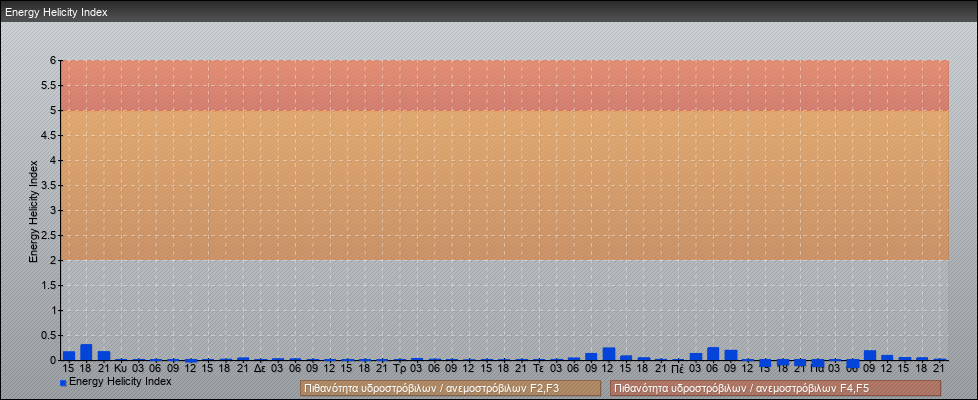Click the 6 value on the y-axis
Screen dimensions: 978x400
pyautogui.click(x=54, y=61)
